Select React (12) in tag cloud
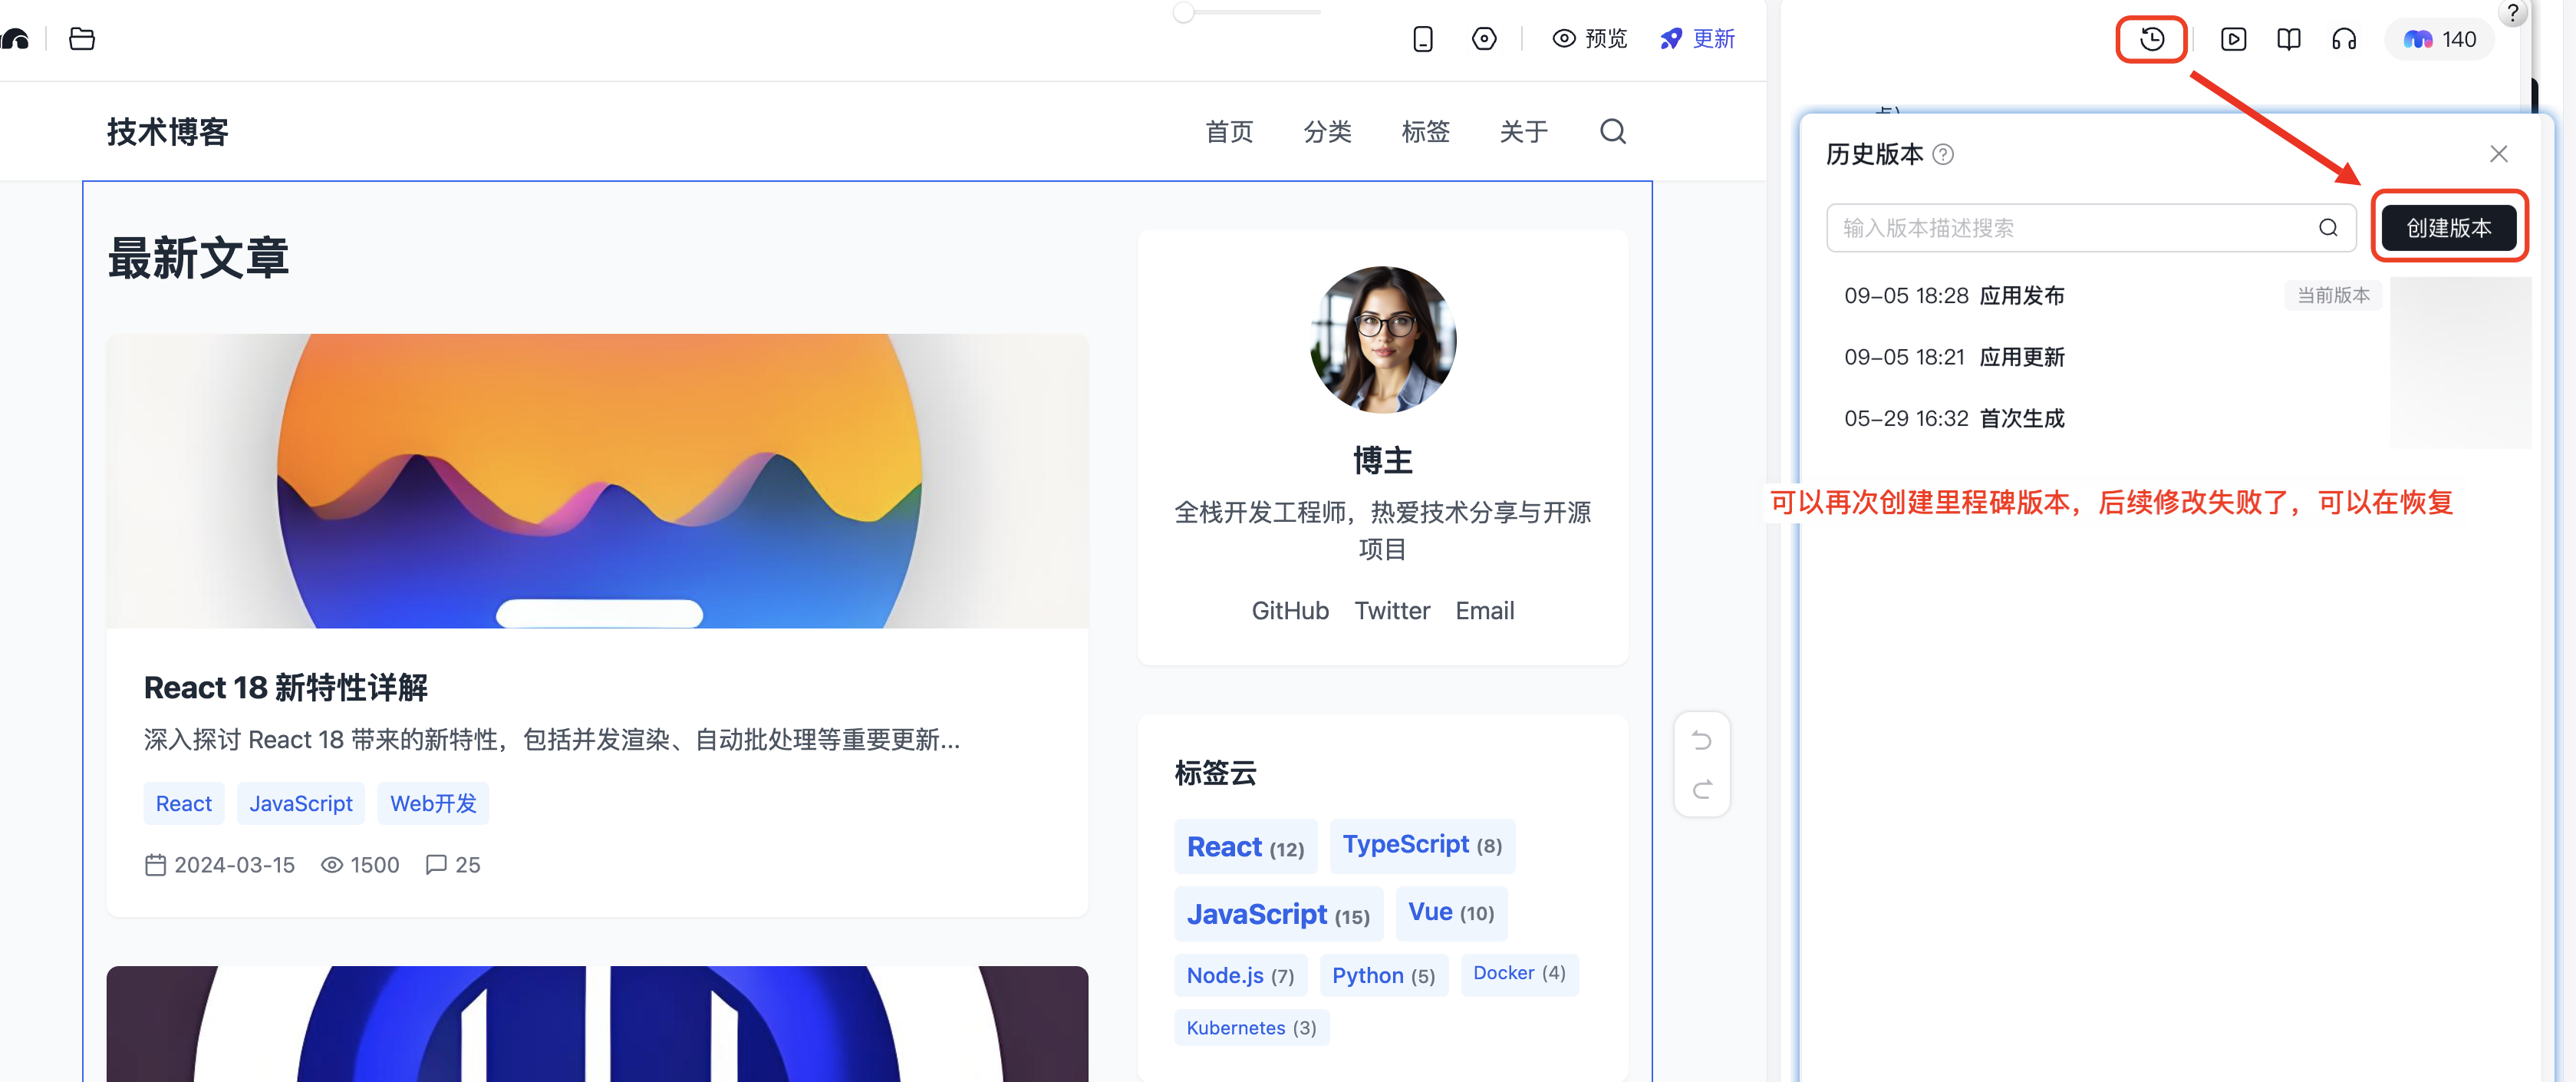Image resolution: width=2576 pixels, height=1082 pixels. (x=1245, y=847)
